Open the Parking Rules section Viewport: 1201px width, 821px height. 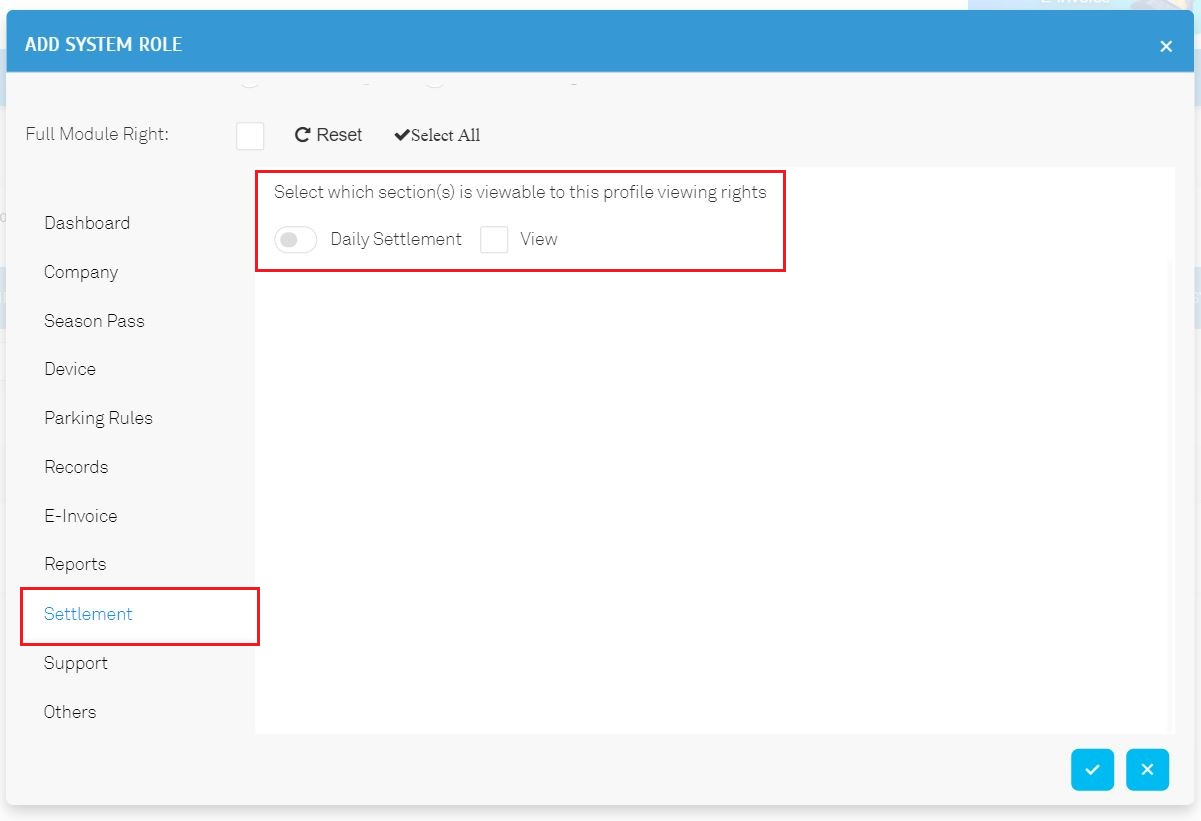click(98, 418)
